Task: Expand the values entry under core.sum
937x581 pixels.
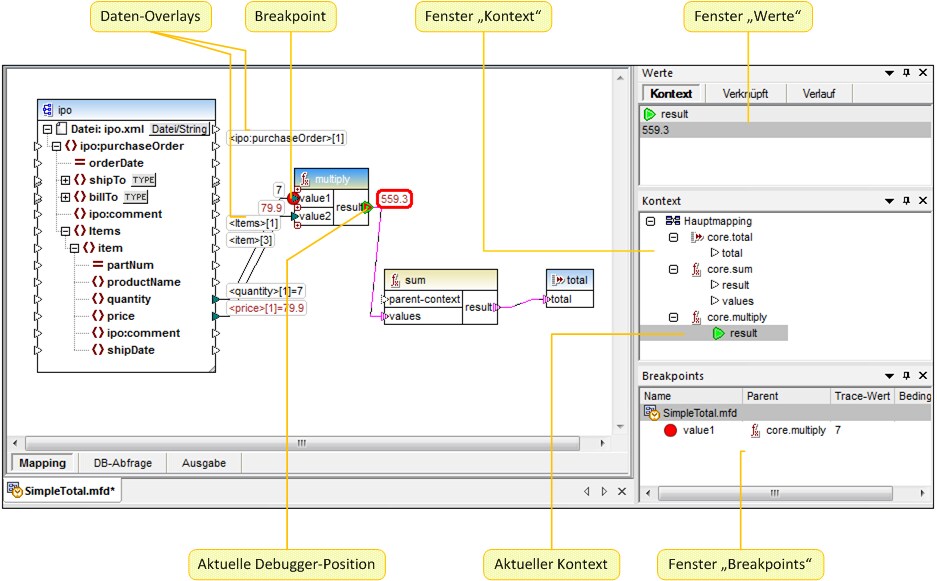Action: pyautogui.click(x=715, y=301)
